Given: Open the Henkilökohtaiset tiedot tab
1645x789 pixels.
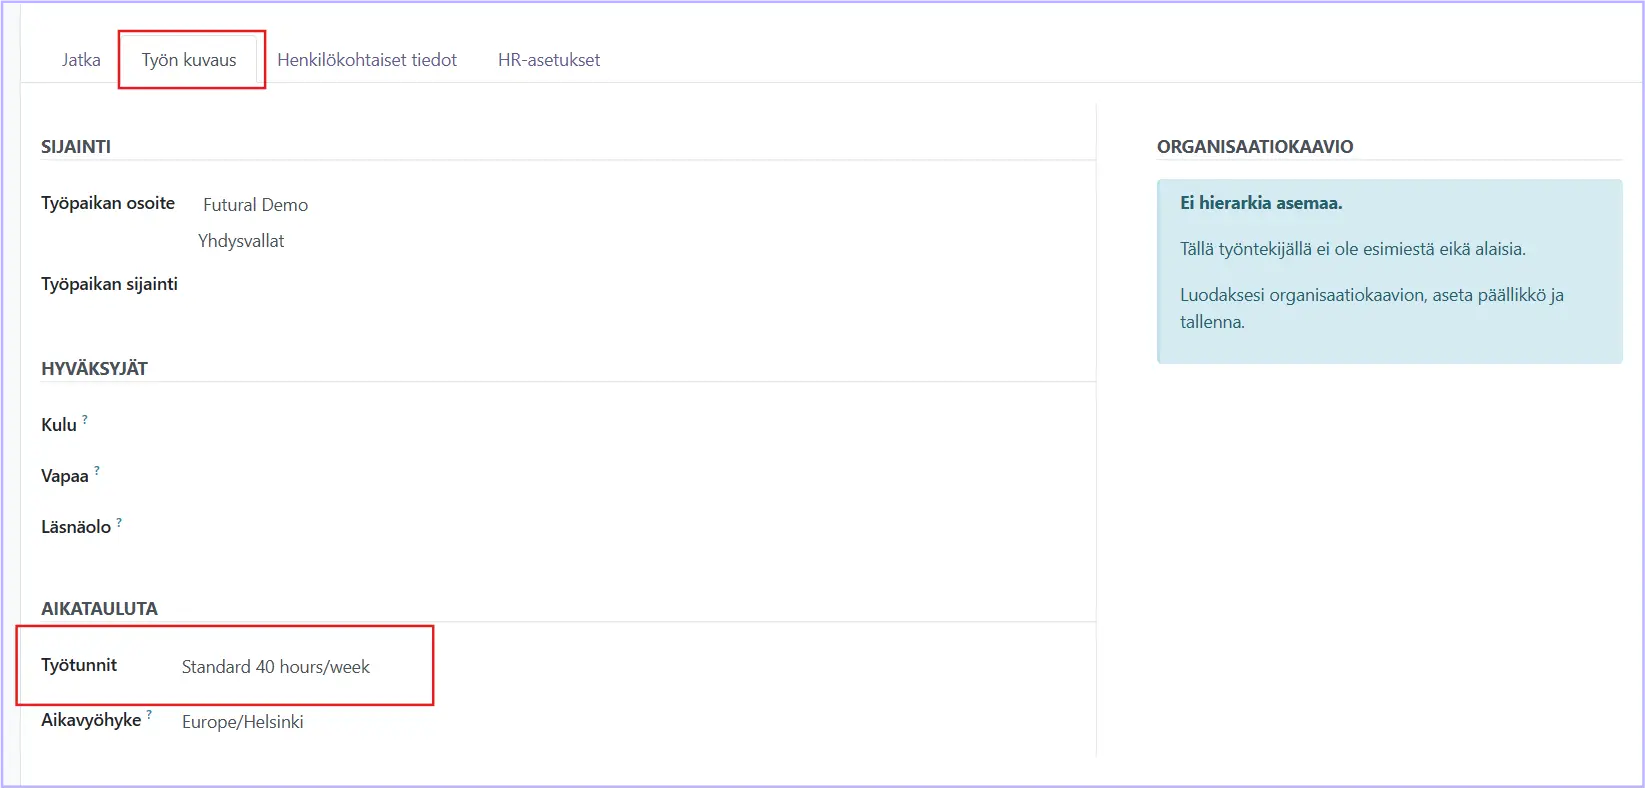Looking at the screenshot, I should pos(366,60).
